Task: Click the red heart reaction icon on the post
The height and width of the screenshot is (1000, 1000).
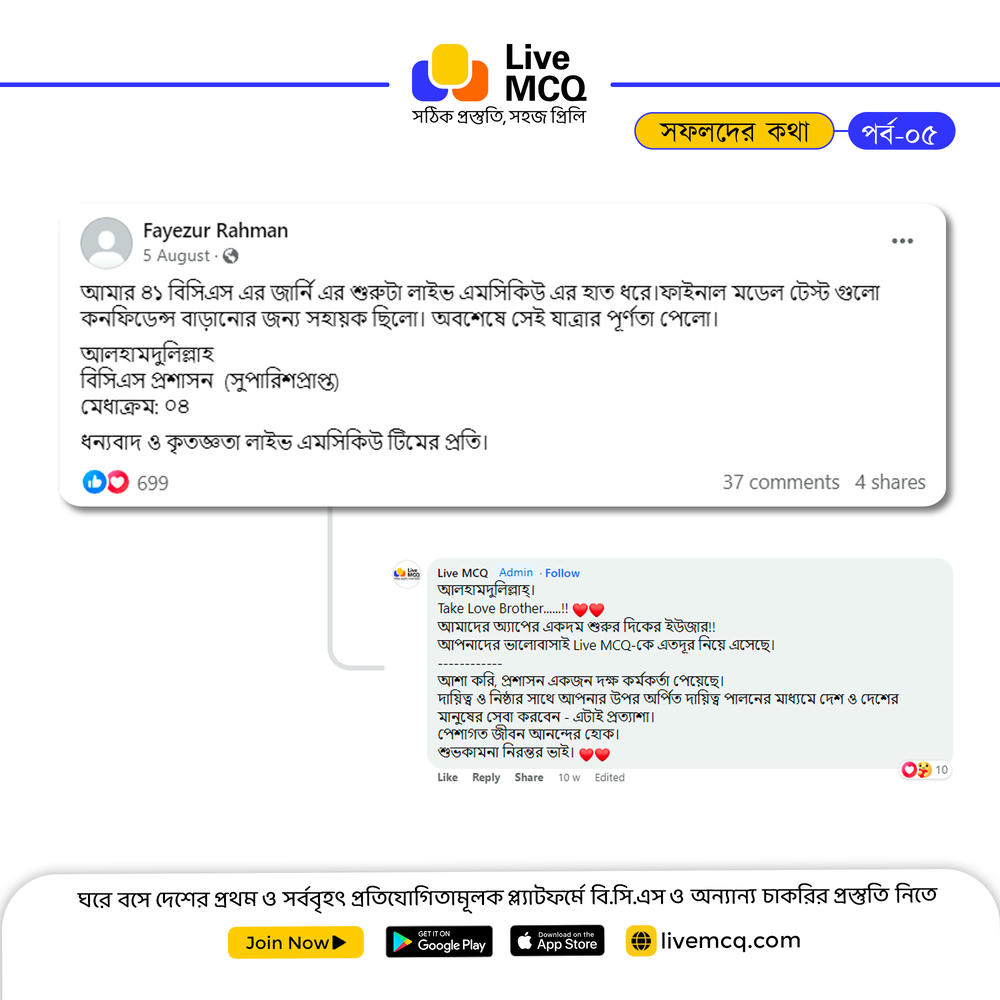Action: coord(117,482)
